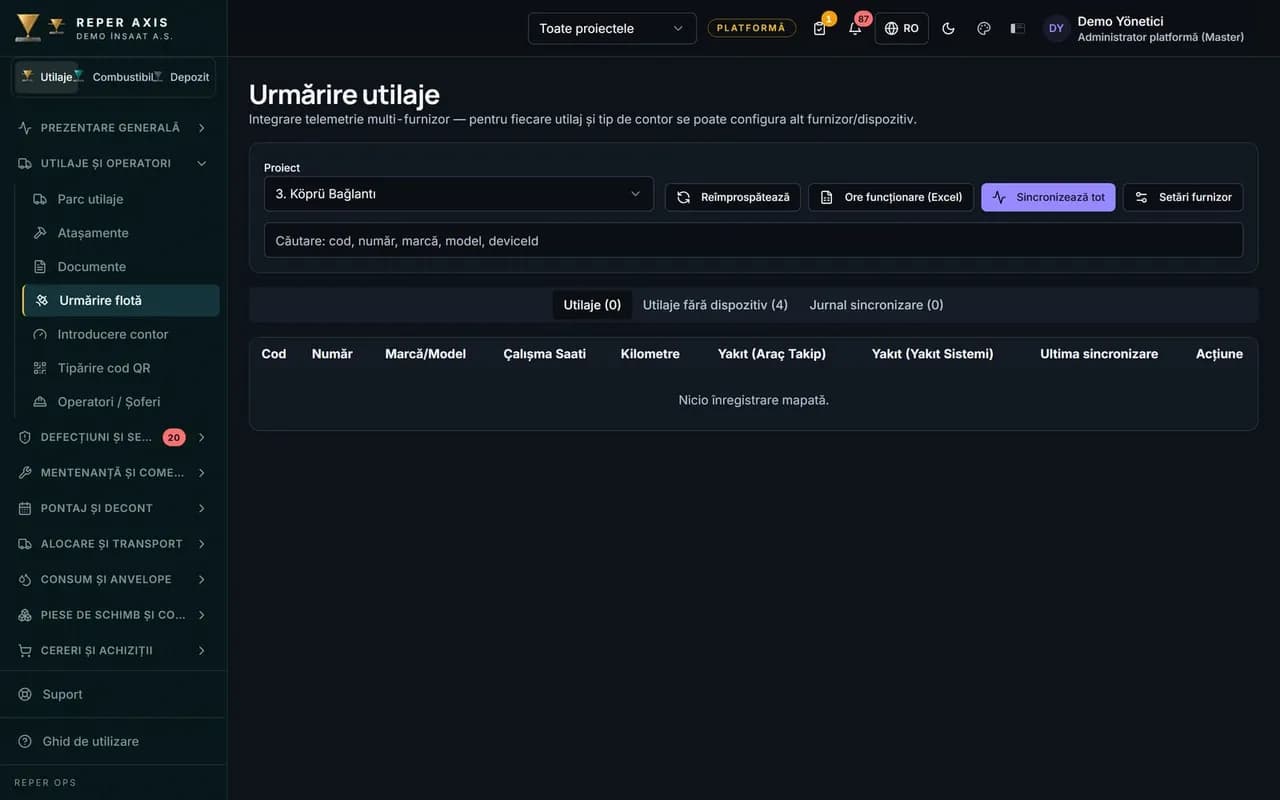Focus the Căutare search field
This screenshot has height=800, width=1280.
(753, 241)
